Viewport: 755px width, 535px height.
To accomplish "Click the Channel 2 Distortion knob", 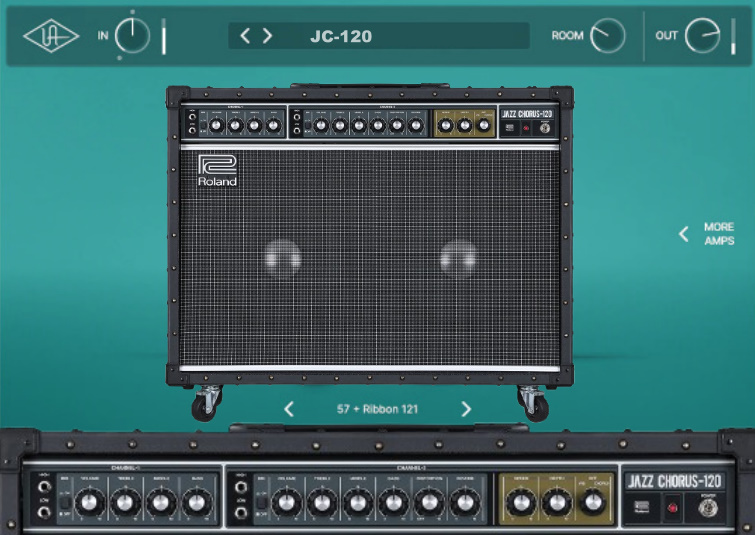I will (427, 503).
